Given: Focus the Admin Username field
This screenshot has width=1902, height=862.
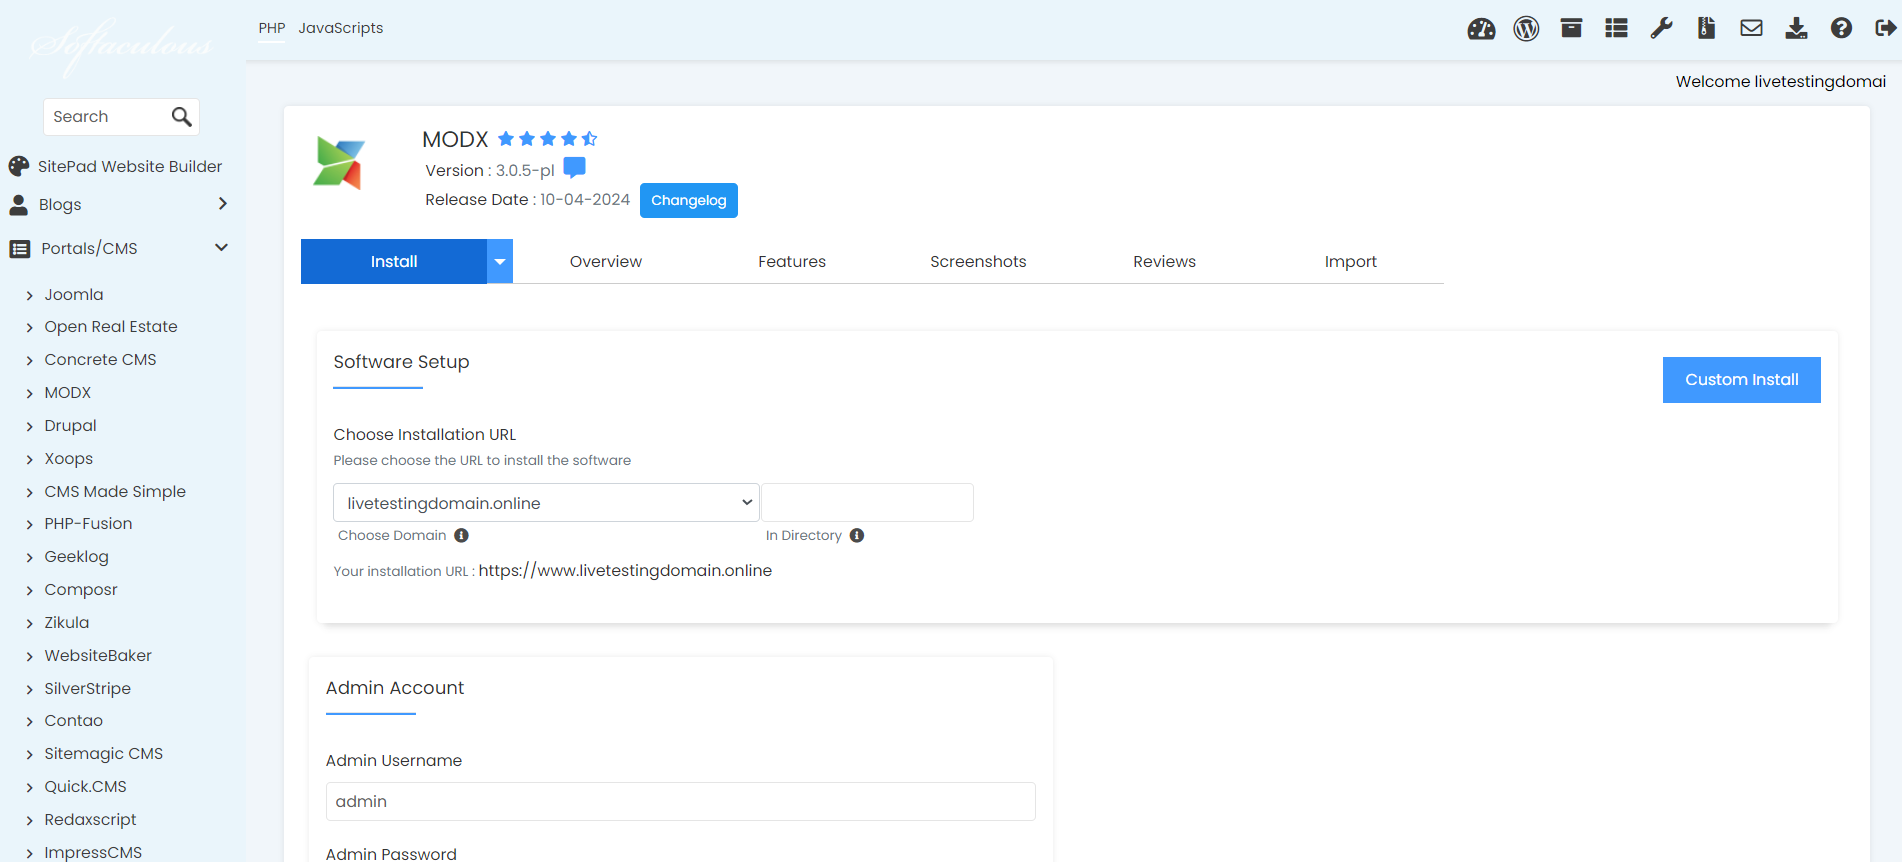Looking at the screenshot, I should 681,802.
